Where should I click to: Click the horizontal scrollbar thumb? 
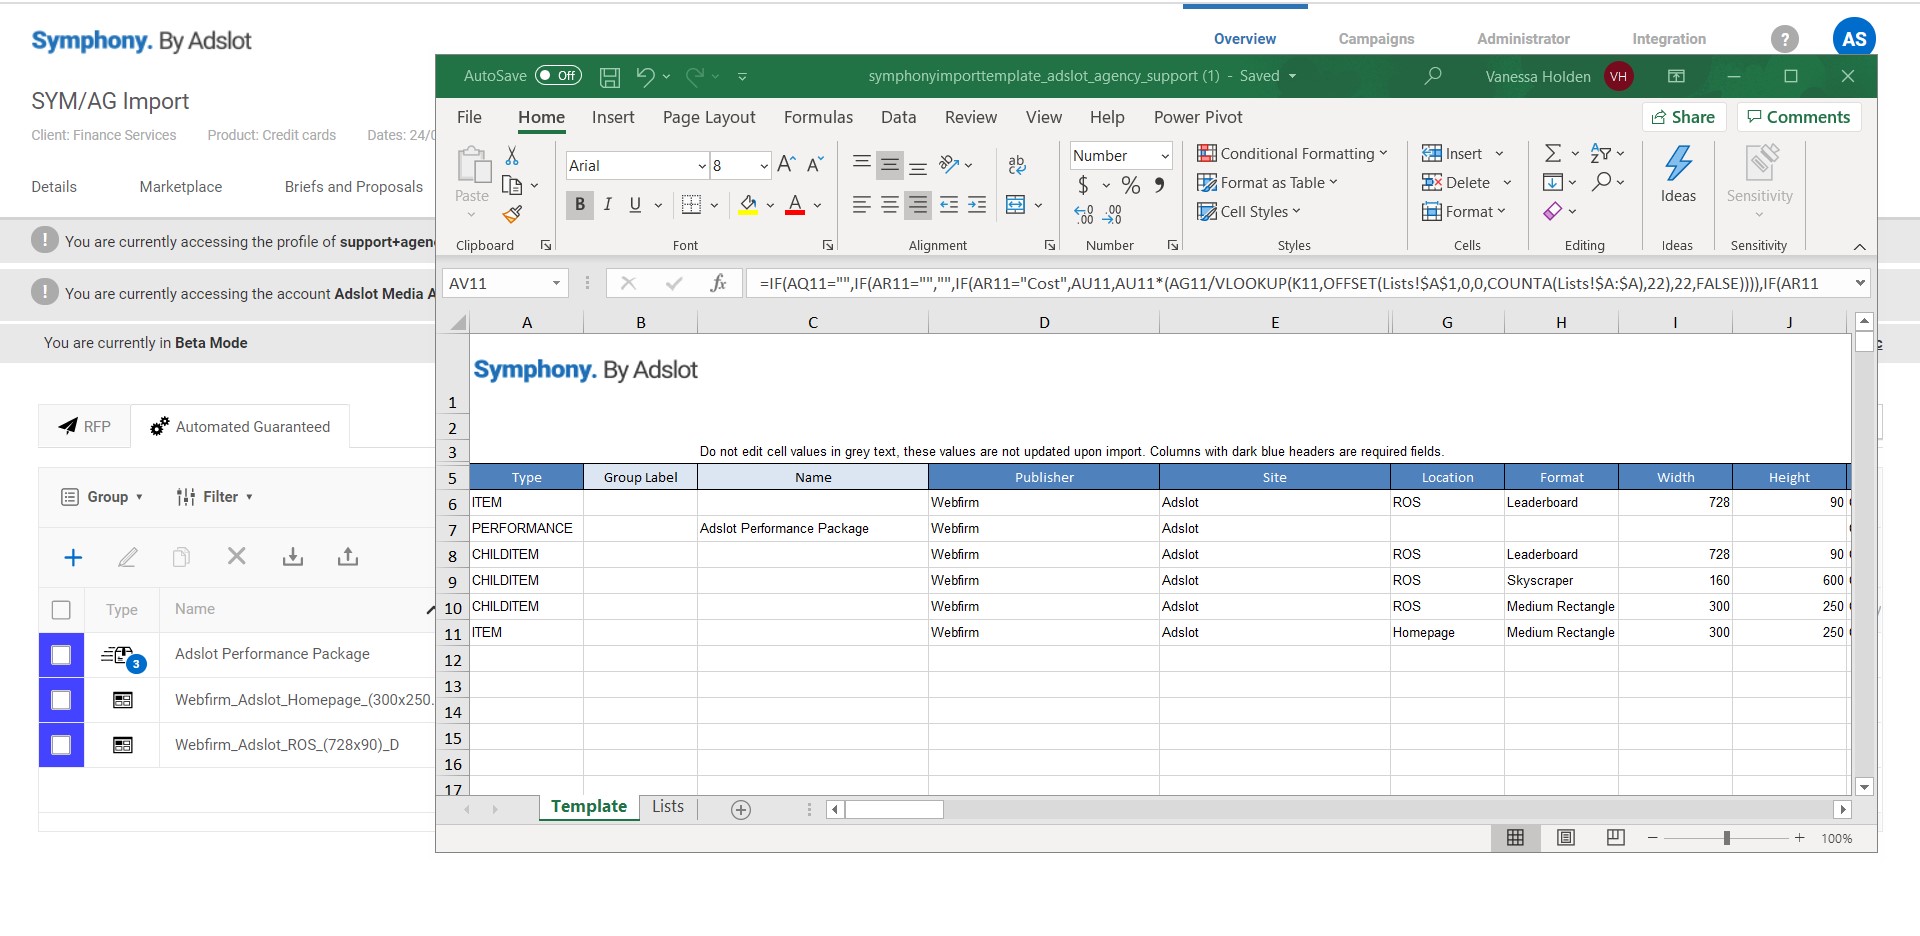tap(894, 809)
